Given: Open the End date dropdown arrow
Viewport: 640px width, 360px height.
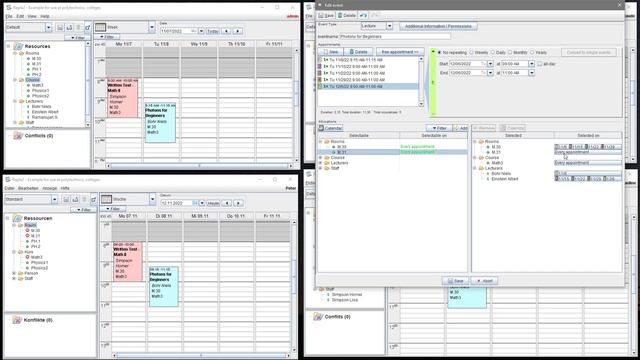Looking at the screenshot, I should (490, 73).
